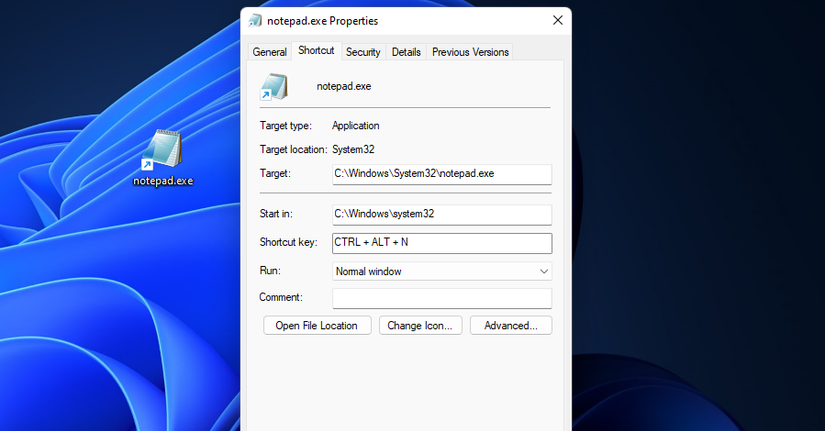
Task: Click the notepad.exe Properties title text
Action: 323,21
